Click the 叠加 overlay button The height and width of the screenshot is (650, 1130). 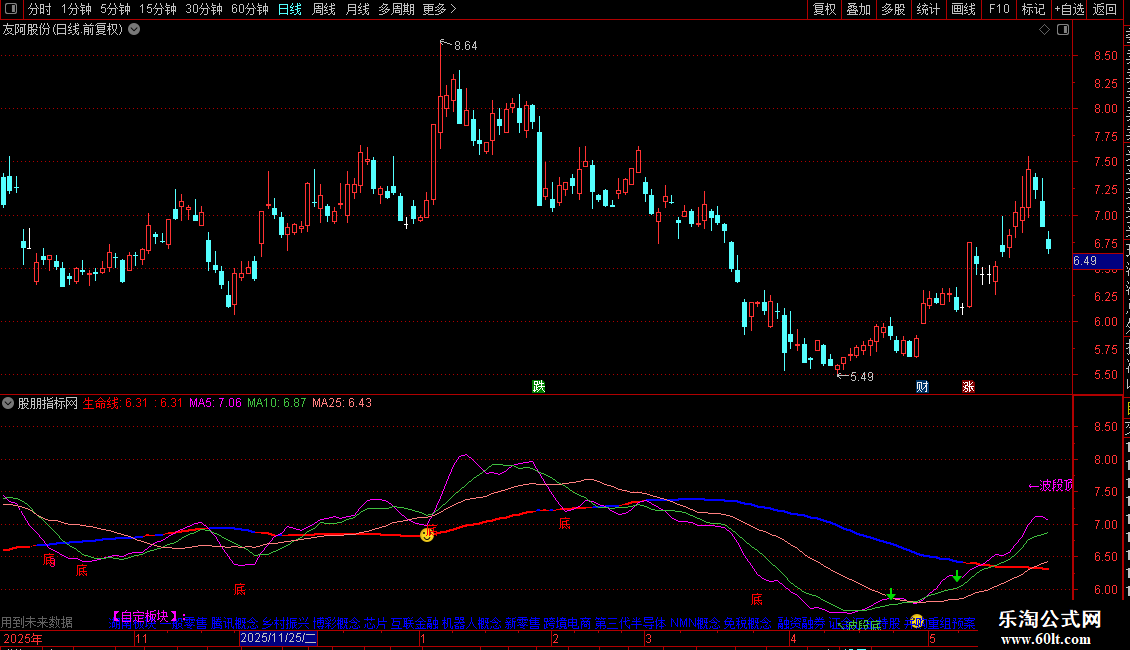tap(859, 9)
